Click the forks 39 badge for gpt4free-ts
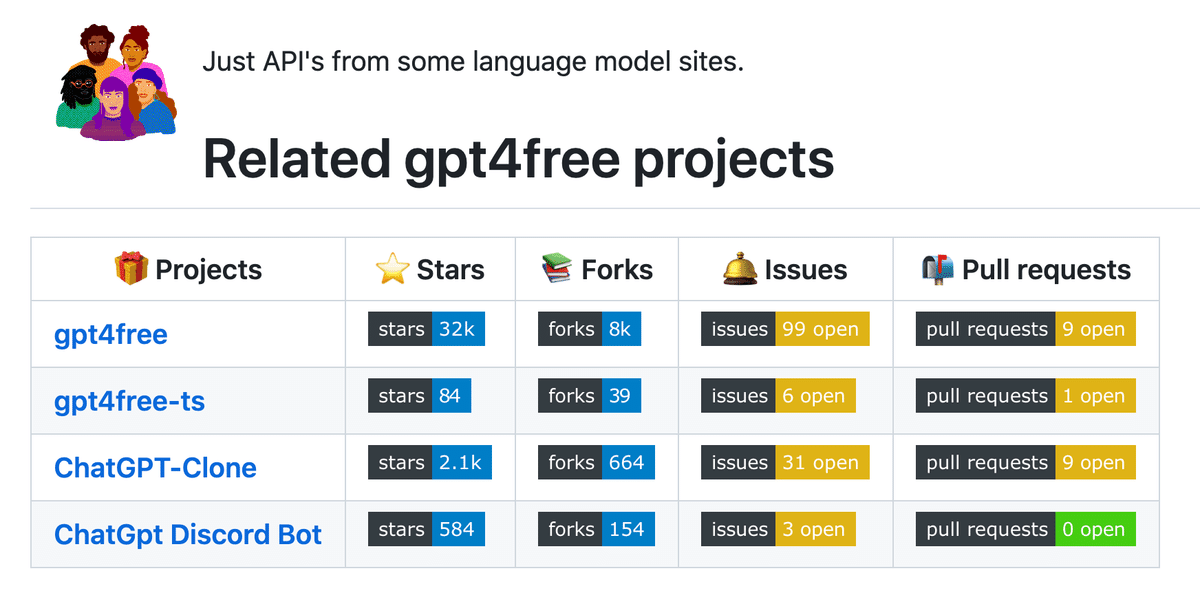Image resolution: width=1200 pixels, height=597 pixels. (589, 395)
